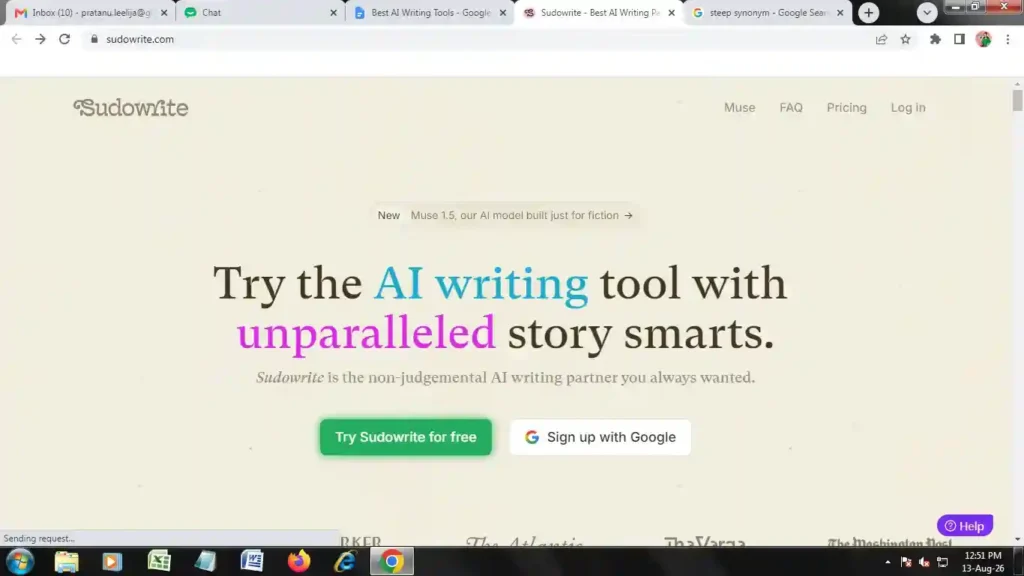This screenshot has width=1024, height=576.
Task: Open the Help chat widget
Action: (965, 526)
